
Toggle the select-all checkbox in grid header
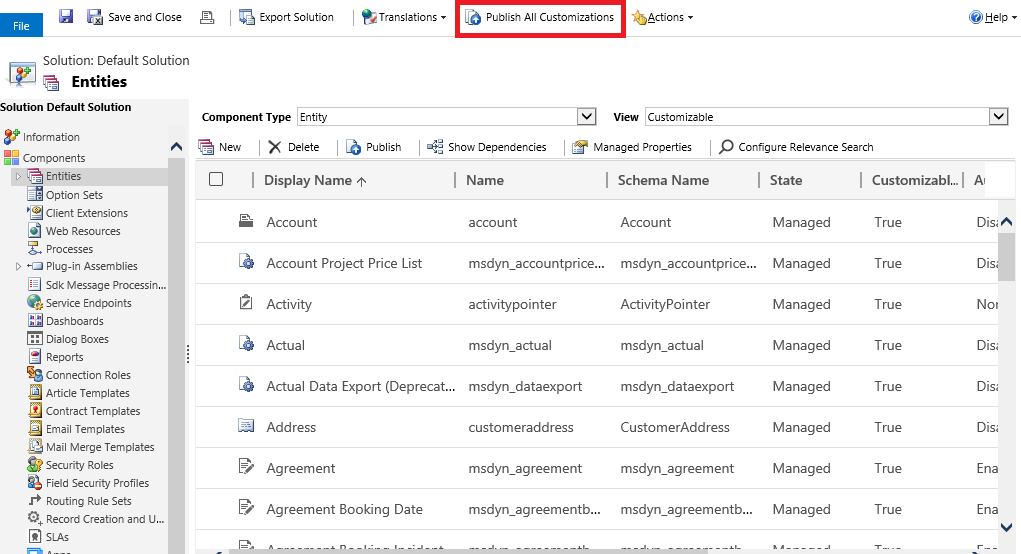216,179
